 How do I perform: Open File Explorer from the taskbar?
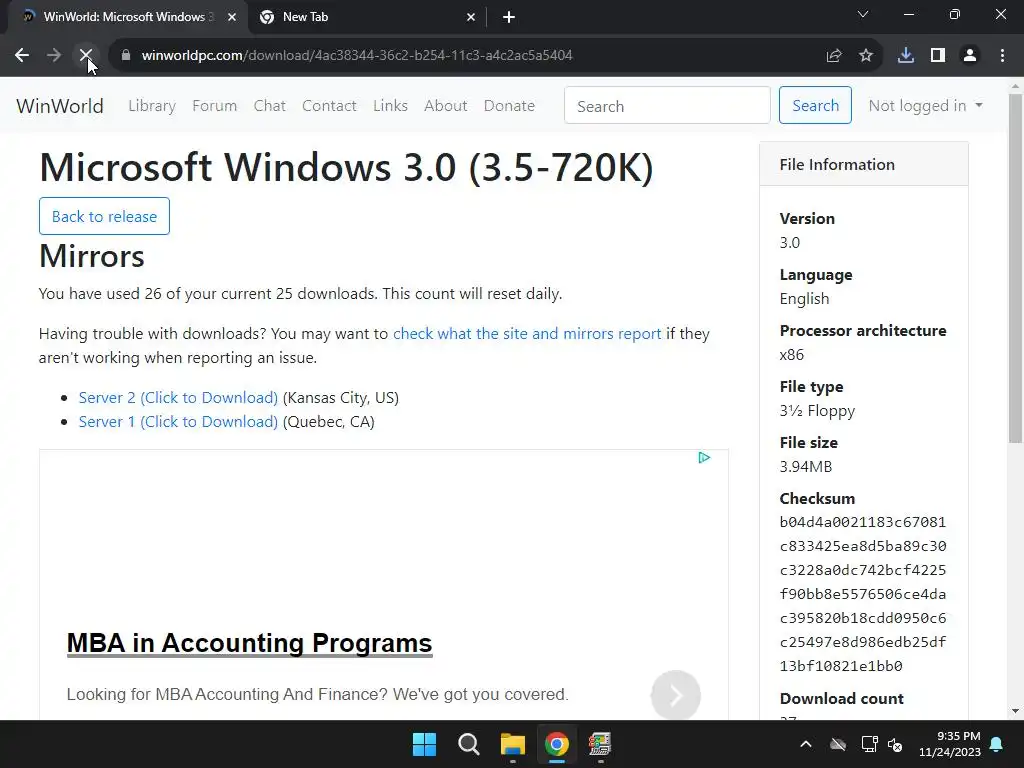click(513, 744)
